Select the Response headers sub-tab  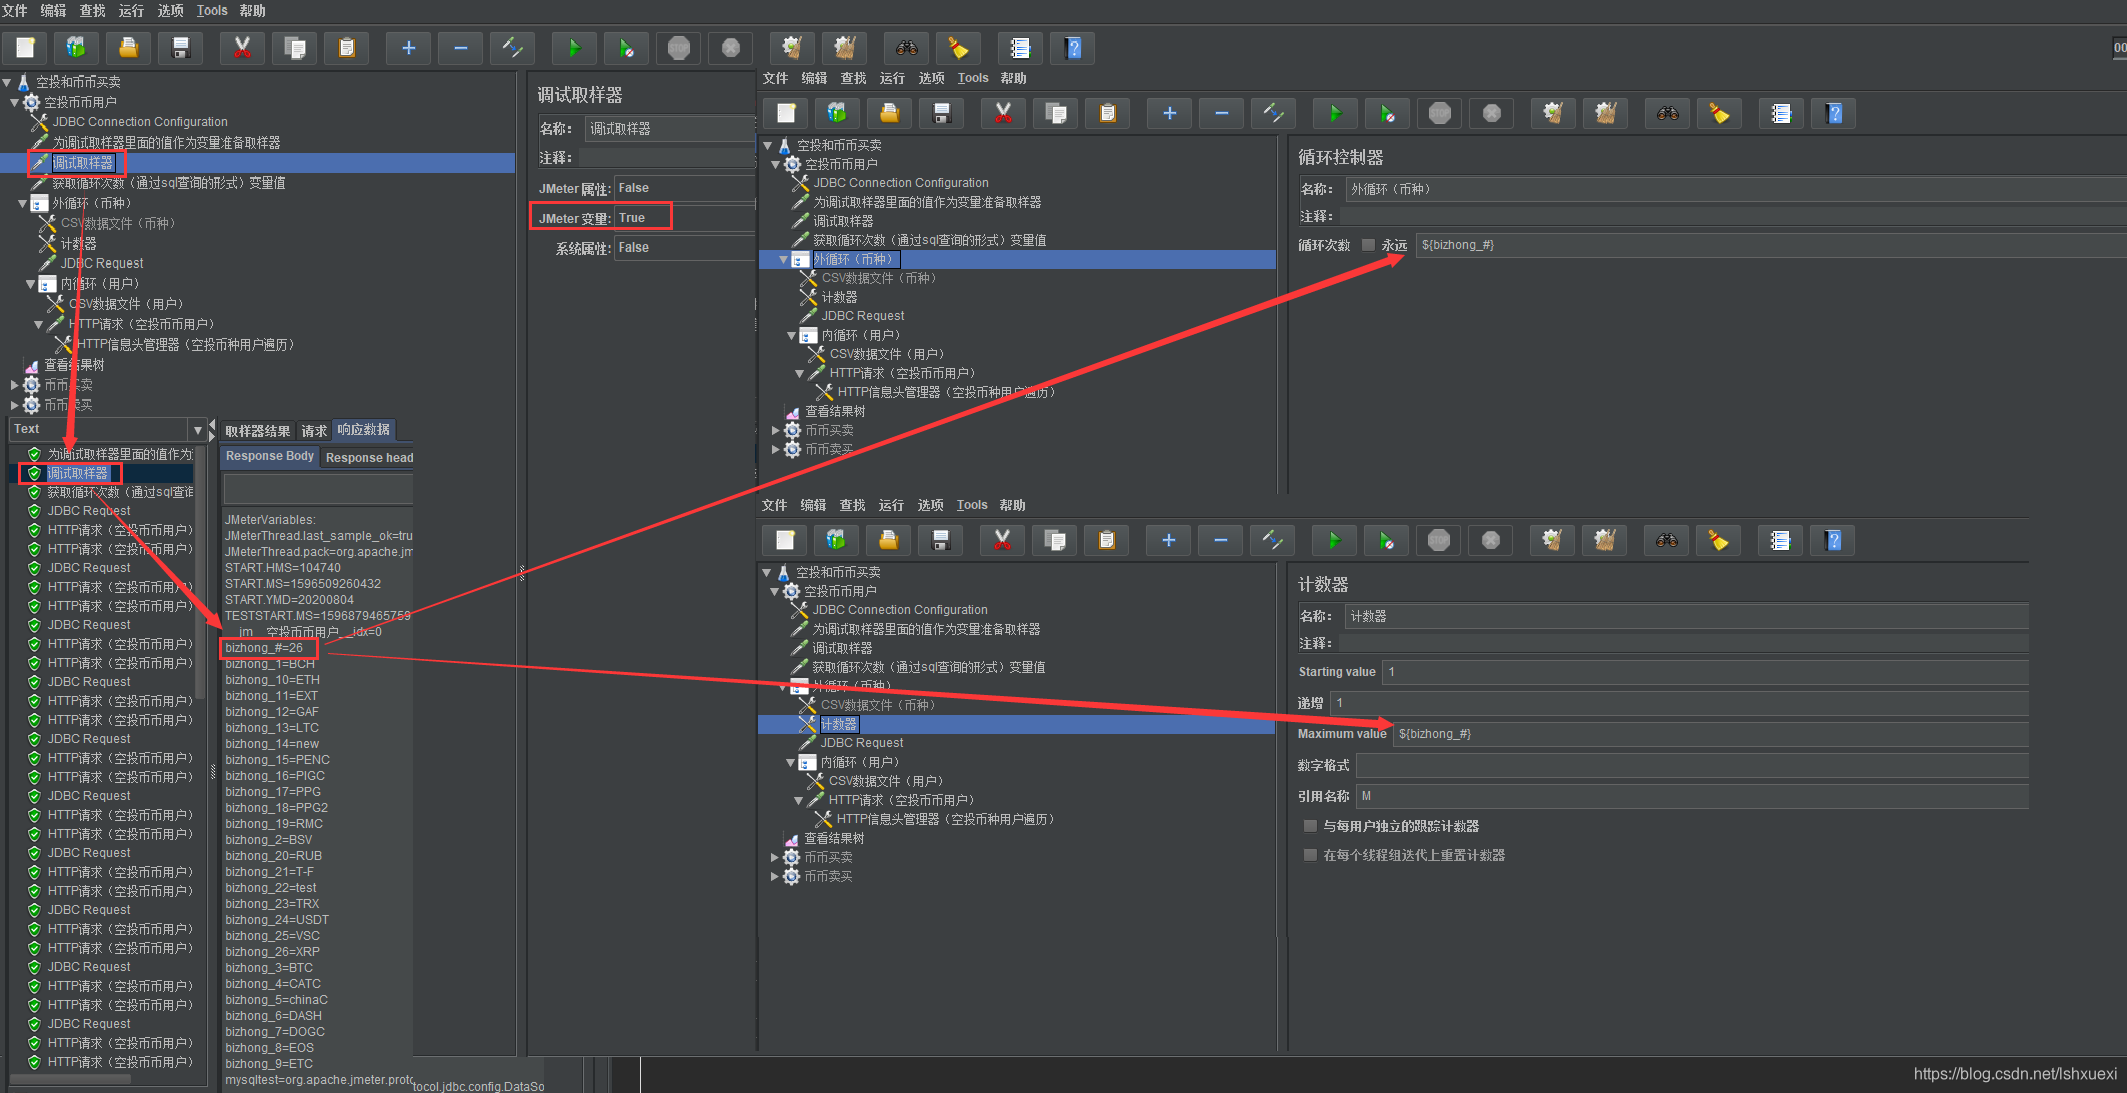369,457
